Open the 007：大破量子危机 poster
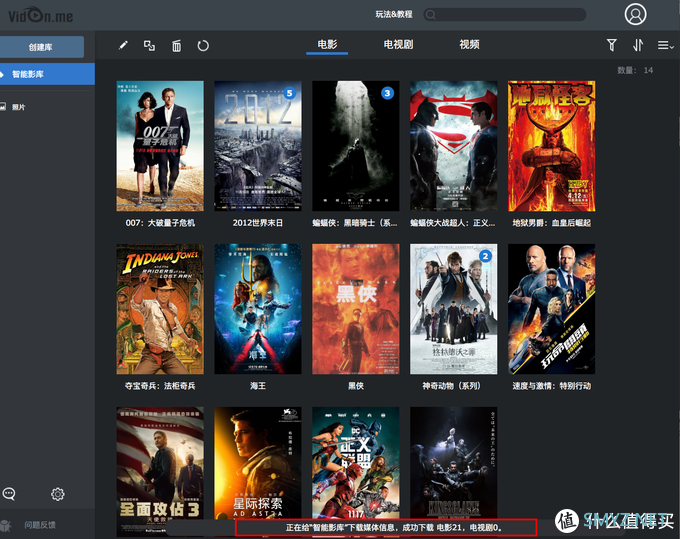Screen dimensions: 680x539 [160, 146]
